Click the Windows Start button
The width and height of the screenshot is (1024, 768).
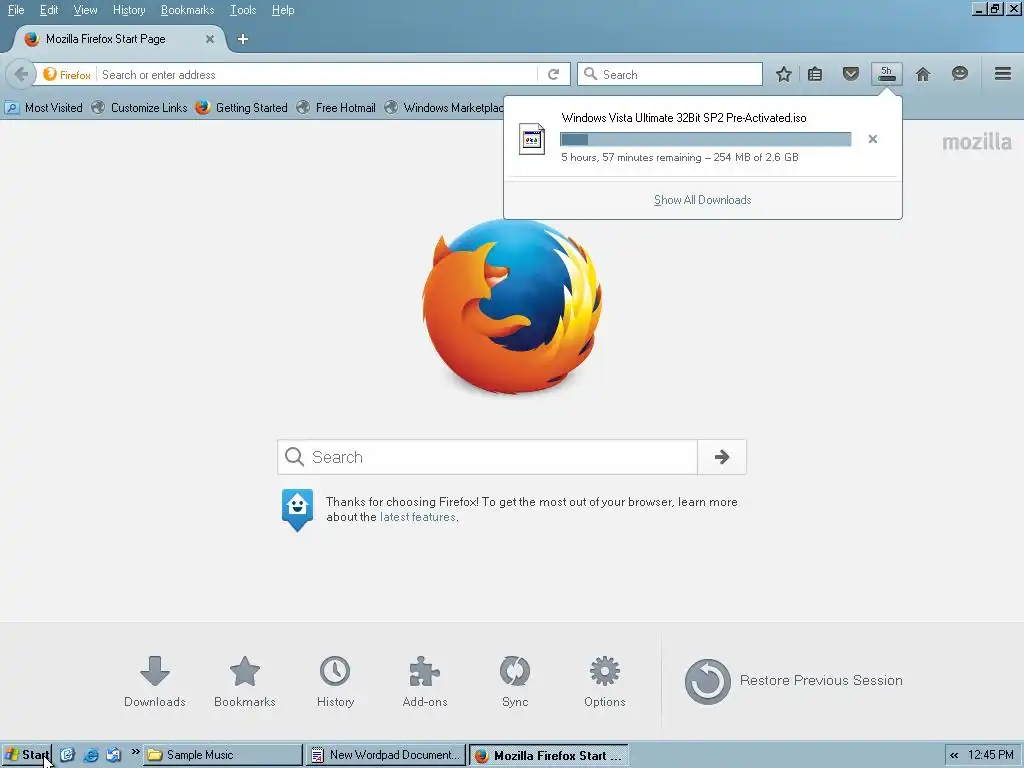[27, 755]
